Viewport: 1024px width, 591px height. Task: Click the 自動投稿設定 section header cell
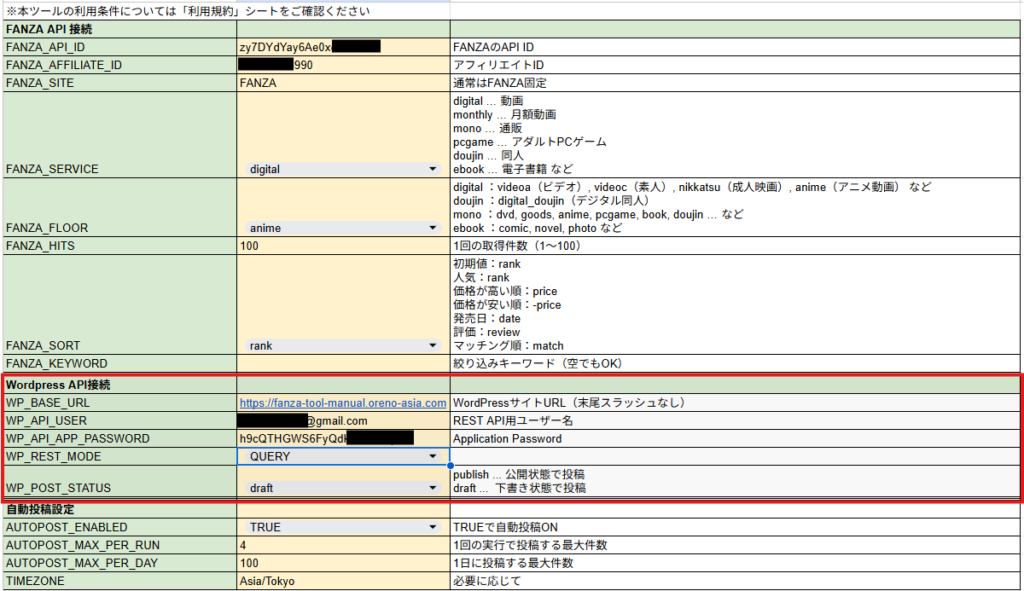118,509
